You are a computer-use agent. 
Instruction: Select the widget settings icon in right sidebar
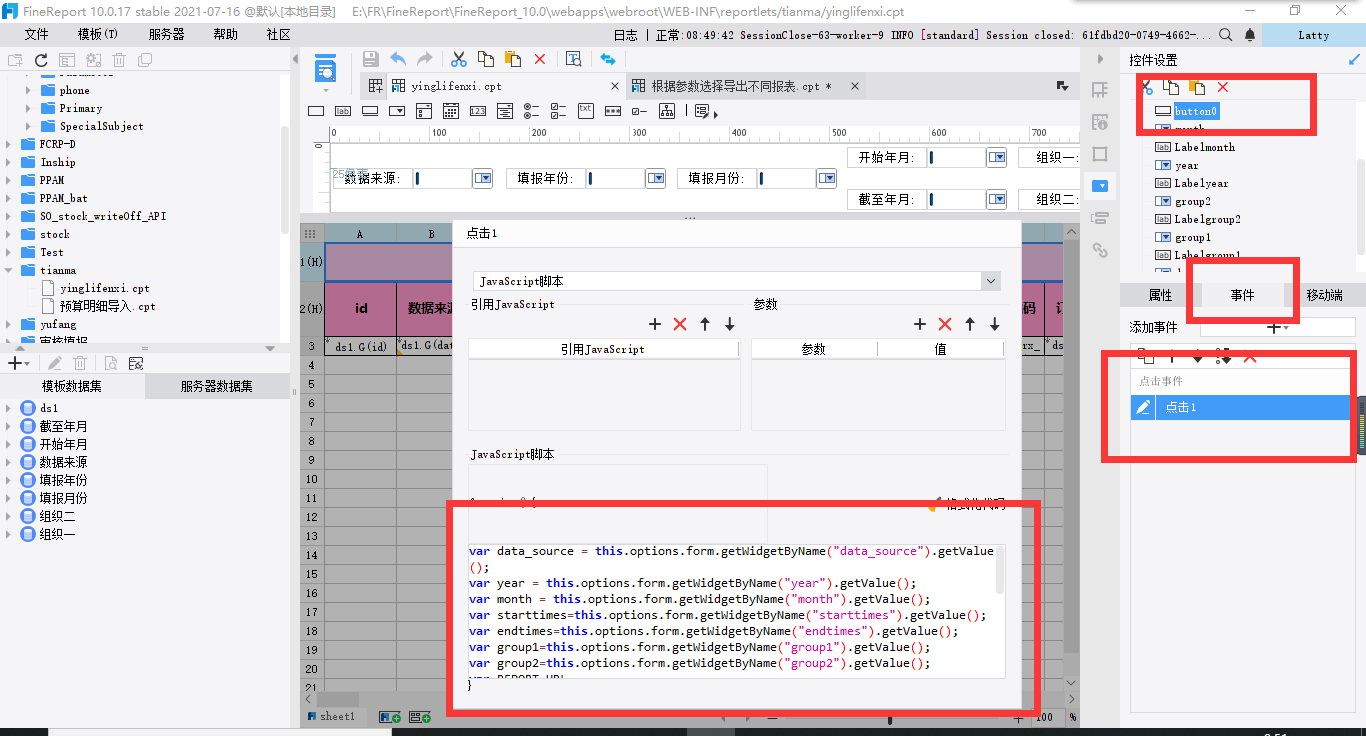click(1100, 185)
